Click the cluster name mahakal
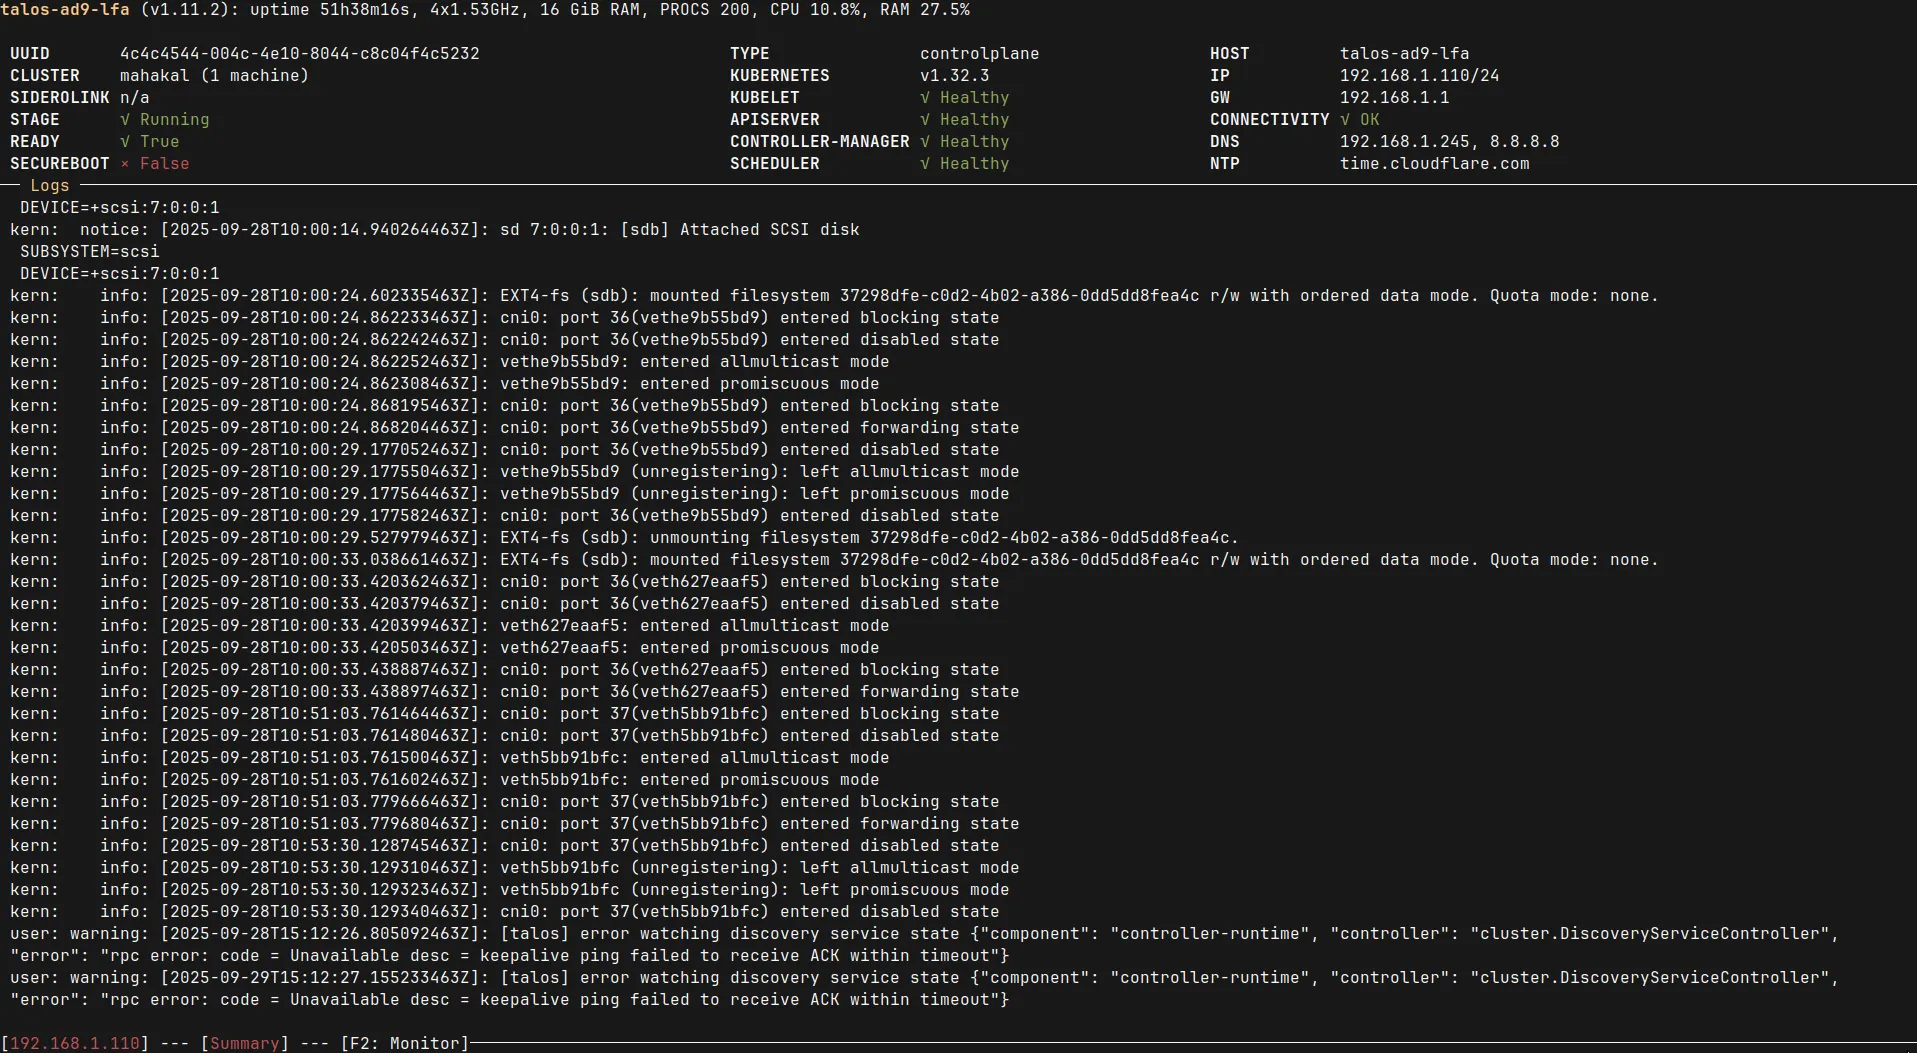The height and width of the screenshot is (1053, 1917). point(154,76)
